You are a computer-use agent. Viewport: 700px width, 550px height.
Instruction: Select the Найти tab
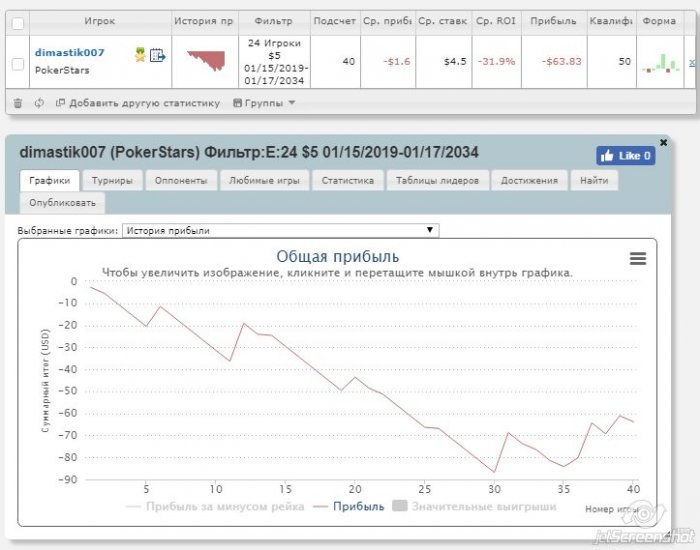(594, 180)
